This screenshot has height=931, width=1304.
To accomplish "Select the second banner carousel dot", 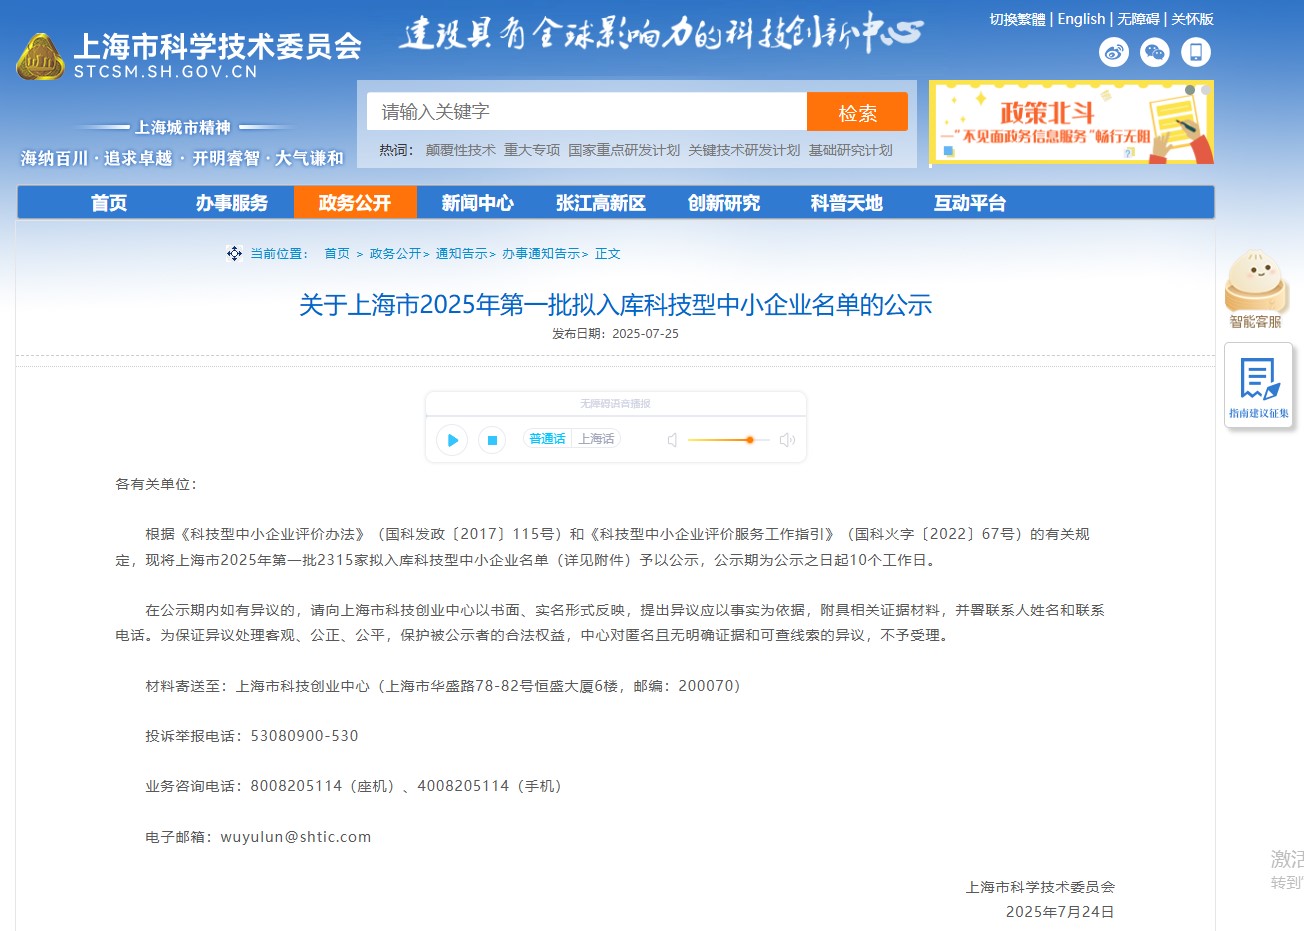I will [x=1205, y=90].
